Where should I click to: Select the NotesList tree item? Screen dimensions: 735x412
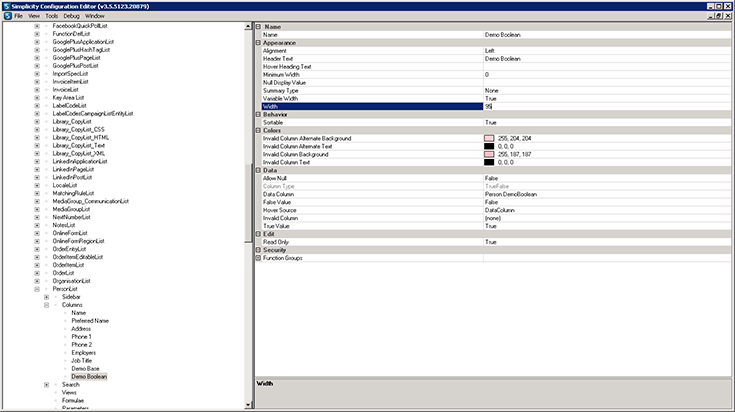pyautogui.click(x=64, y=225)
